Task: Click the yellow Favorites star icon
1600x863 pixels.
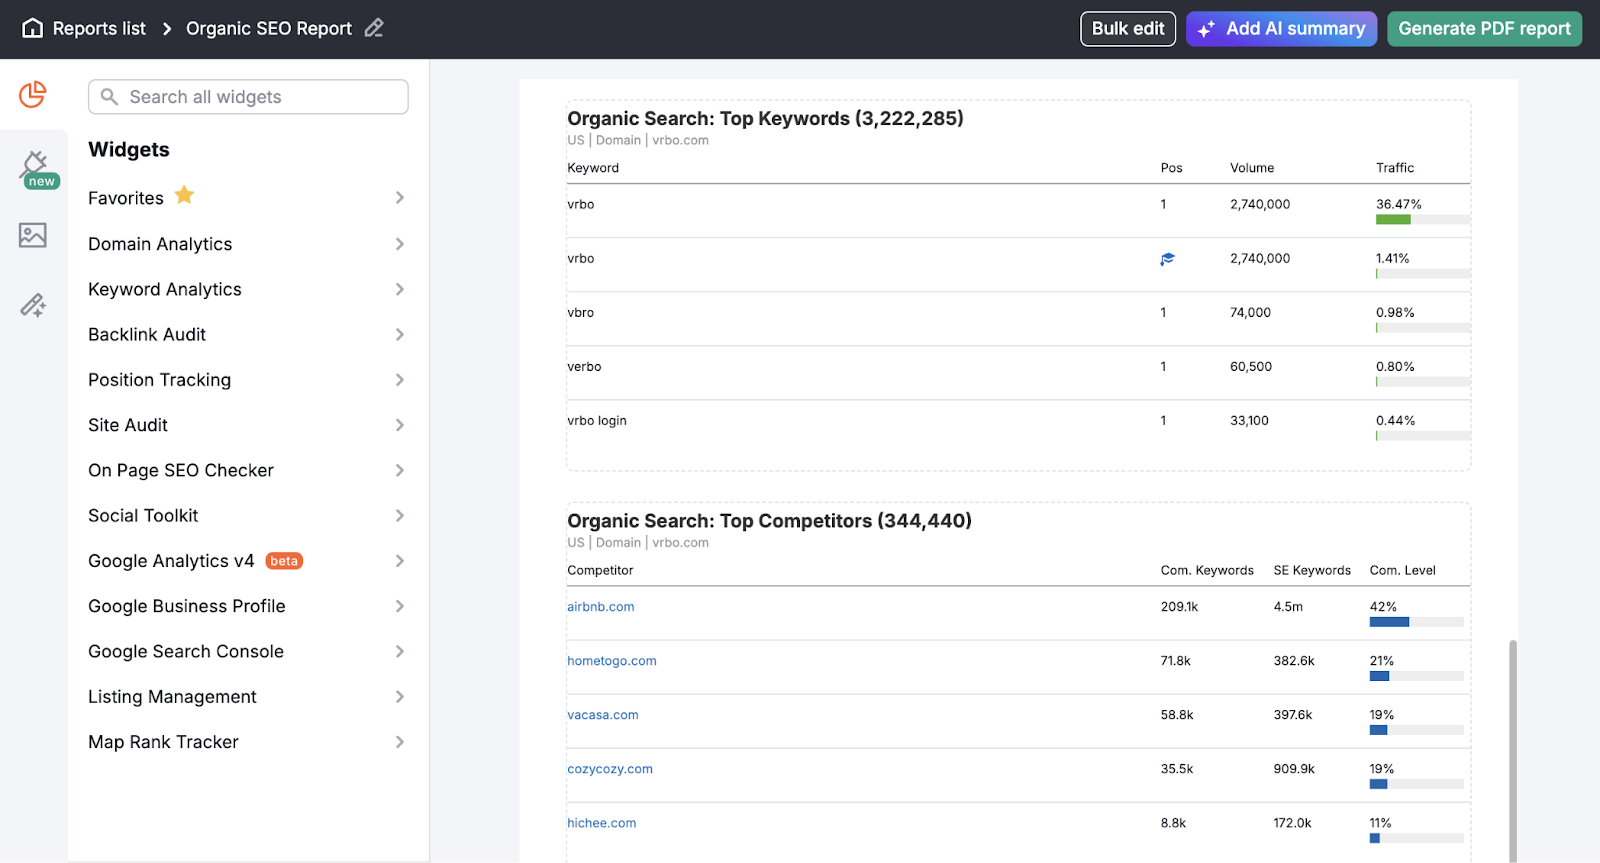Action: pos(184,196)
